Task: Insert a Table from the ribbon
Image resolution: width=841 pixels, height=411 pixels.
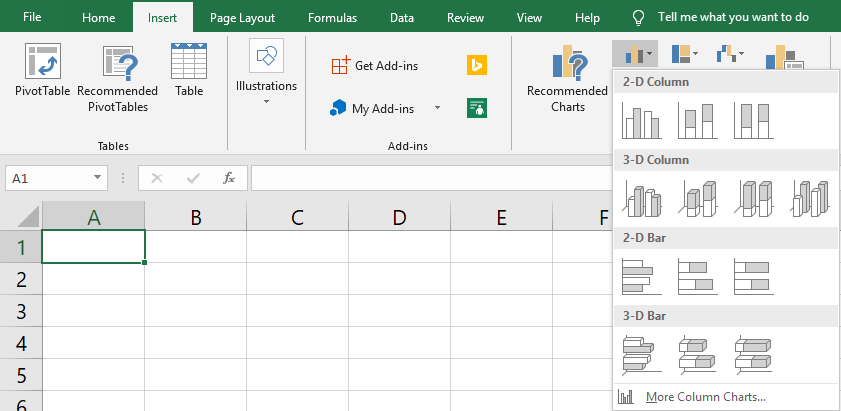Action: pos(189,70)
